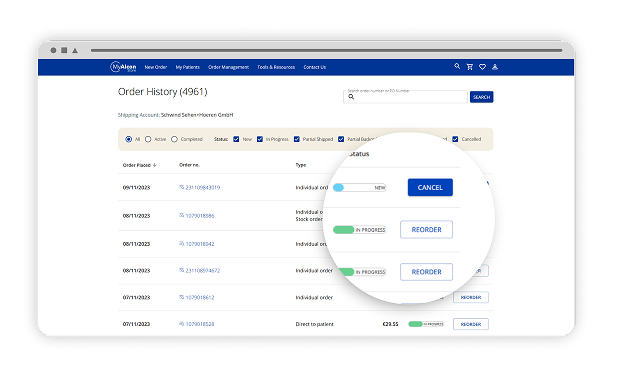This screenshot has height=375, width=618.
Task: Click the NEW status progress bar
Action: click(x=359, y=188)
